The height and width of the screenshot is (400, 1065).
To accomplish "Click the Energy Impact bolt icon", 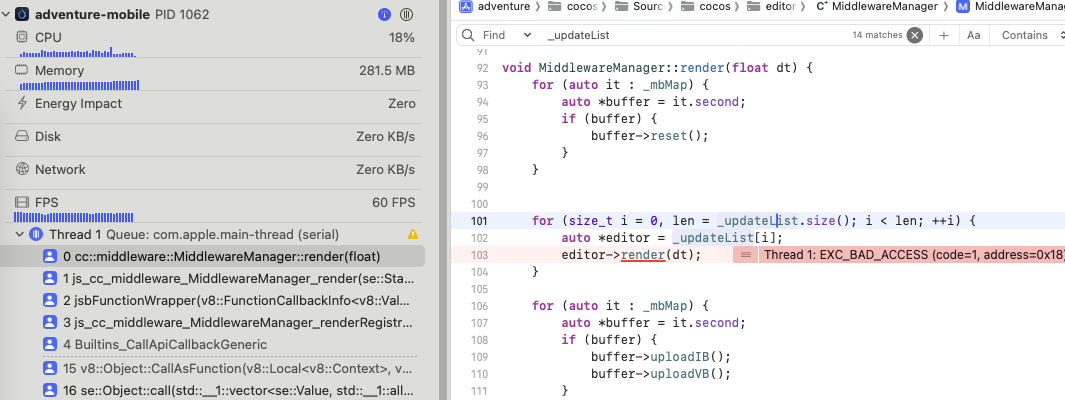I will (x=22, y=103).
